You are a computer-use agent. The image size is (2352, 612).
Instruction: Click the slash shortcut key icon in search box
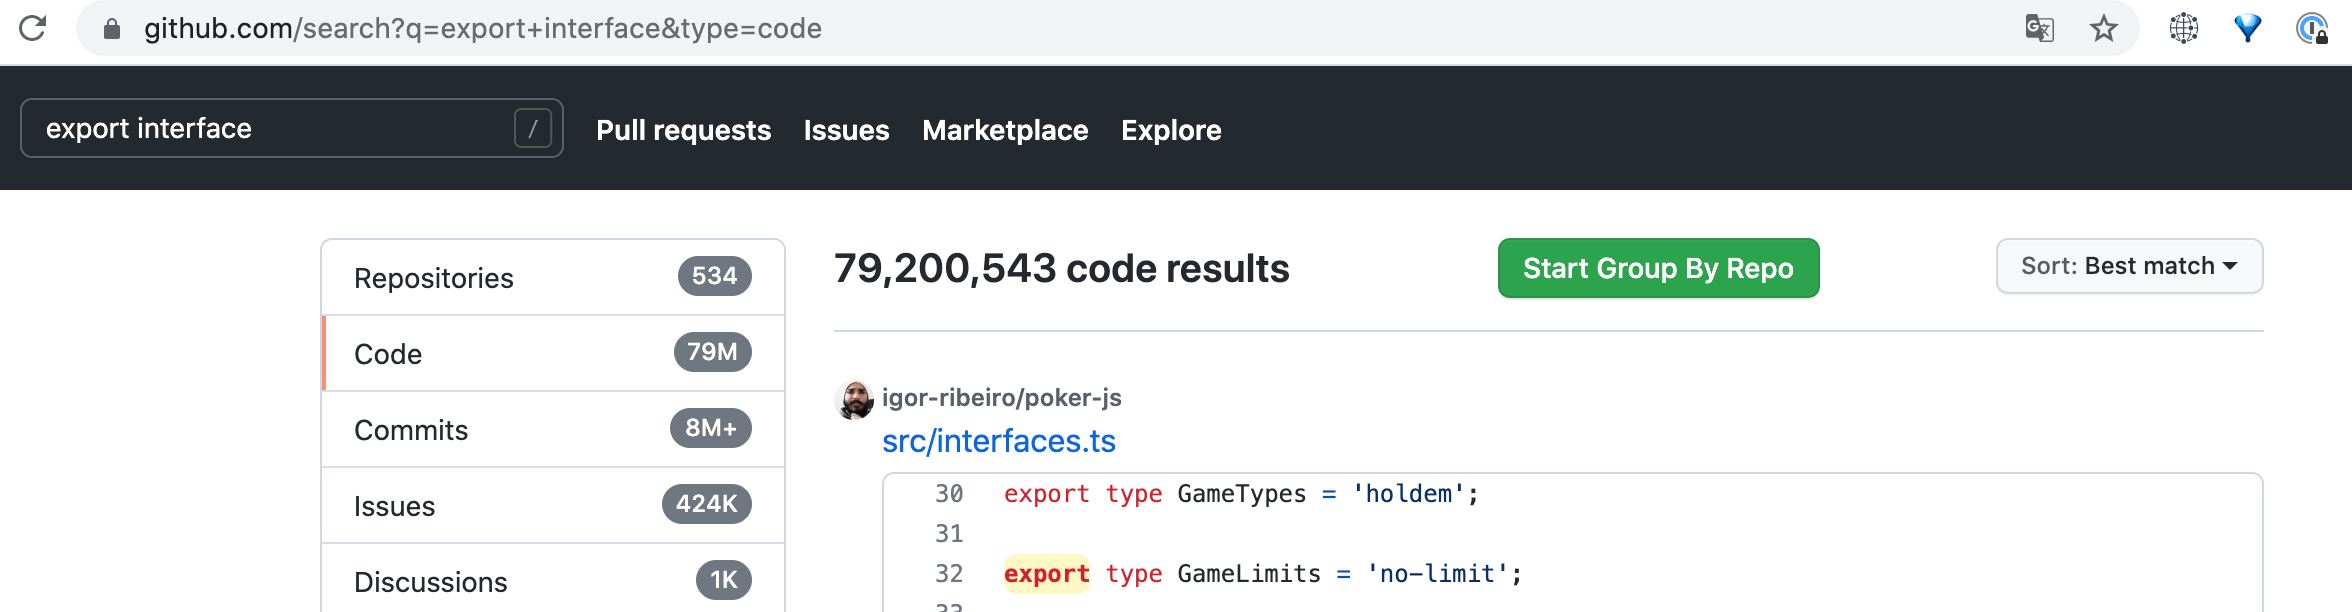tap(533, 128)
